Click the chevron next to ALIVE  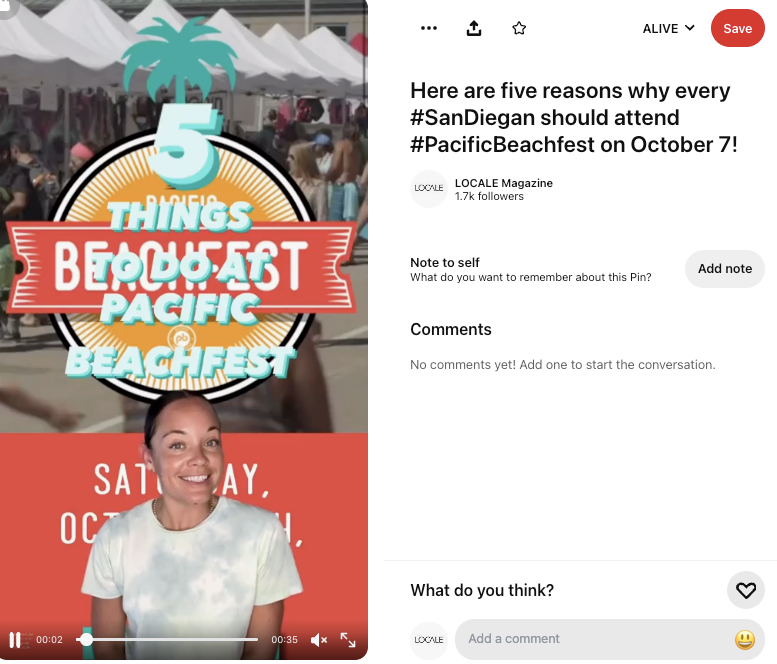690,28
